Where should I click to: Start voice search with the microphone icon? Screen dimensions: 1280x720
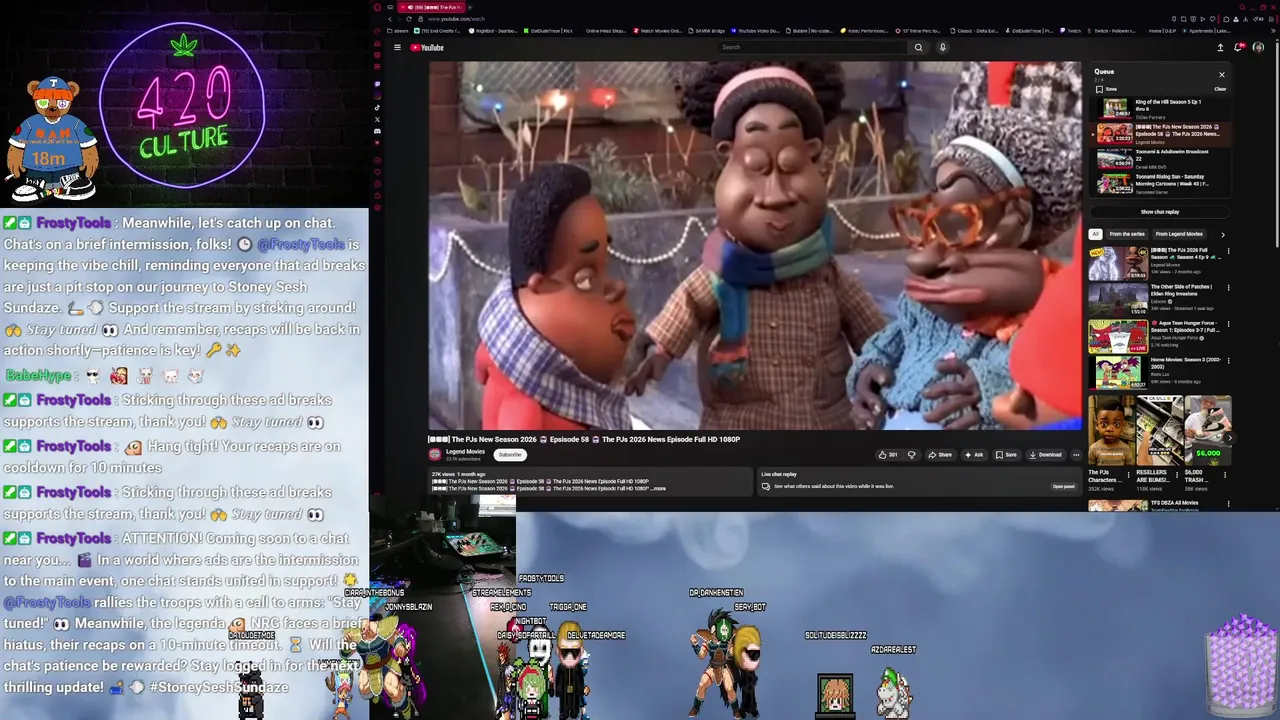[x=942, y=47]
